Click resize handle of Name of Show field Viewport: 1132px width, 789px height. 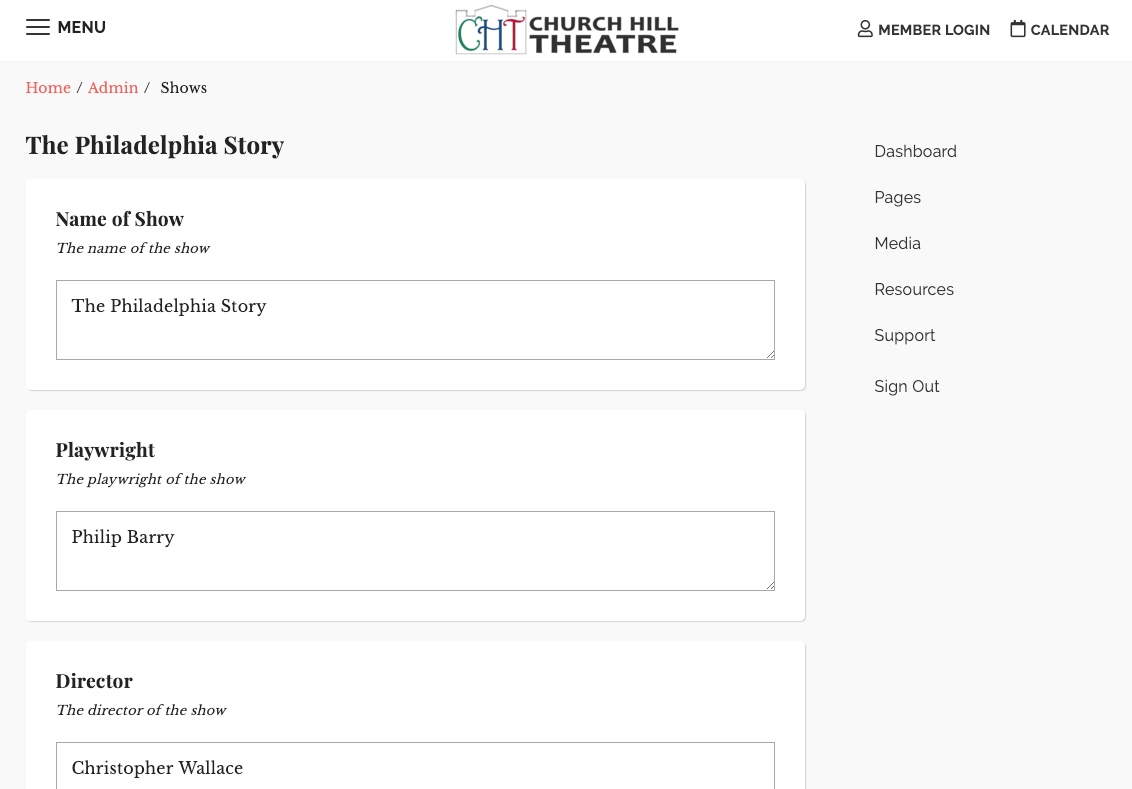(x=770, y=354)
